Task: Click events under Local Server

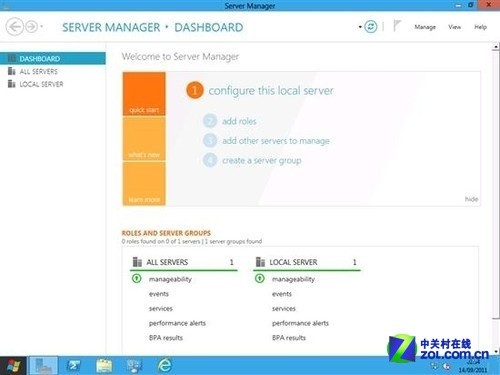Action: tap(282, 294)
